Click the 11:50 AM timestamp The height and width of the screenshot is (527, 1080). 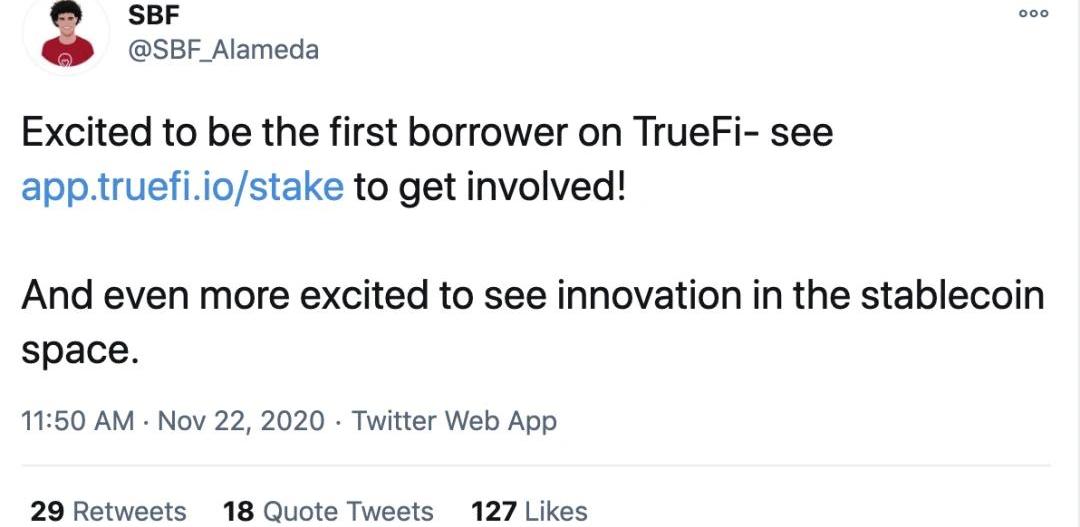point(77,421)
